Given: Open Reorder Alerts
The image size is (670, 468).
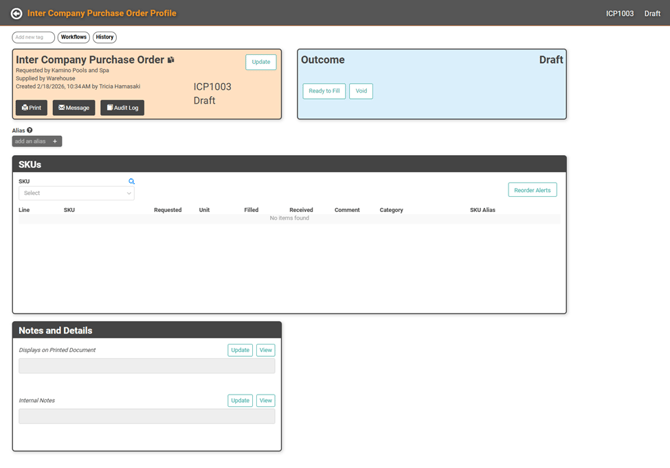Looking at the screenshot, I should pos(532,190).
